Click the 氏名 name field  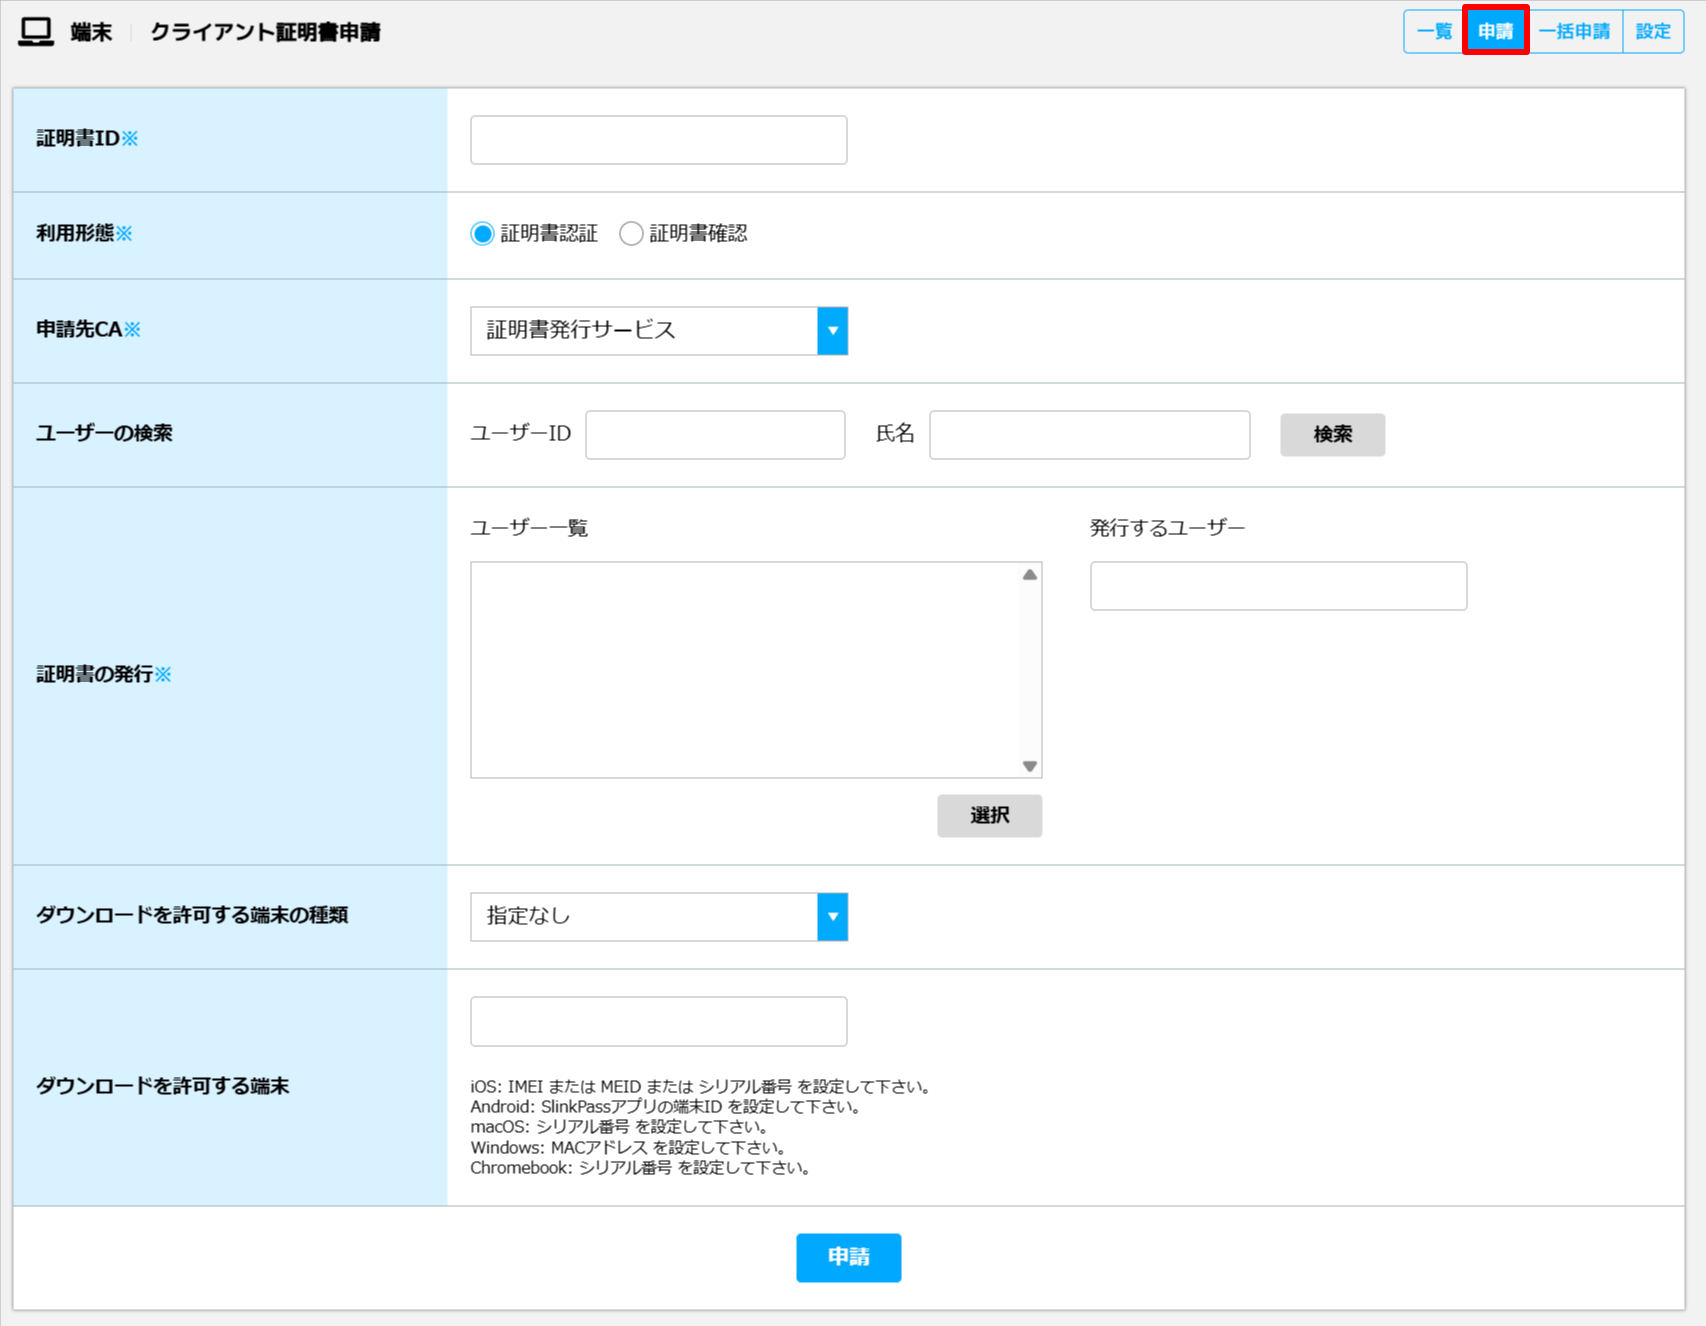pos(1088,434)
